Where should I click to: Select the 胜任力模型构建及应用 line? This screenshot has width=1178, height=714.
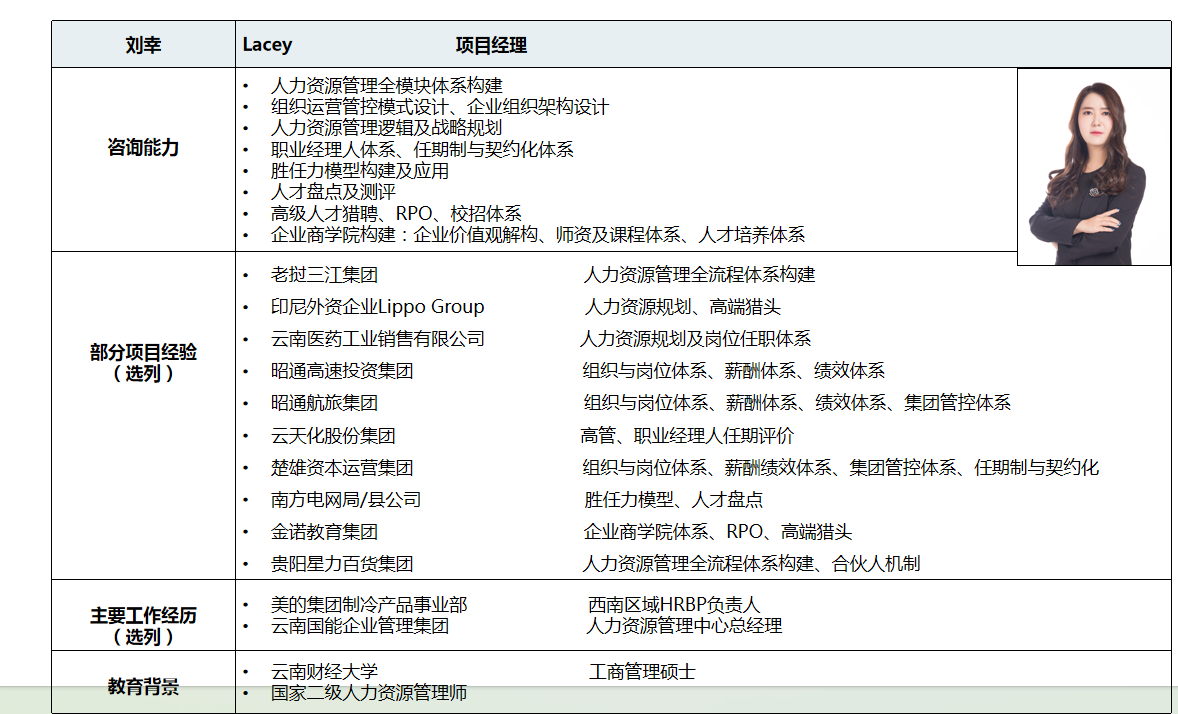pyautogui.click(x=359, y=171)
